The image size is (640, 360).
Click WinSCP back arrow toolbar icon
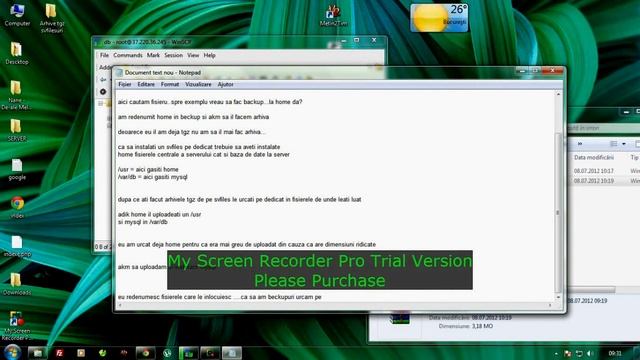click(103, 80)
